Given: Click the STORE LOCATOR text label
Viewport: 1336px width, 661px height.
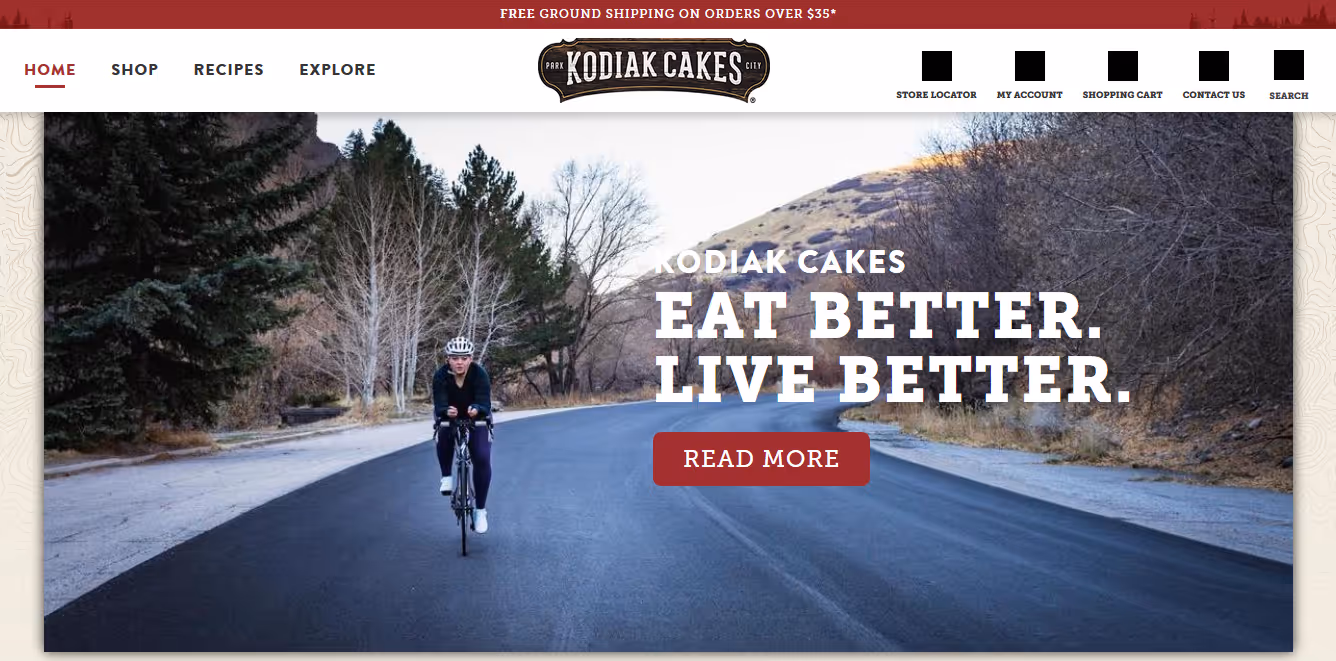Looking at the screenshot, I should coord(936,95).
